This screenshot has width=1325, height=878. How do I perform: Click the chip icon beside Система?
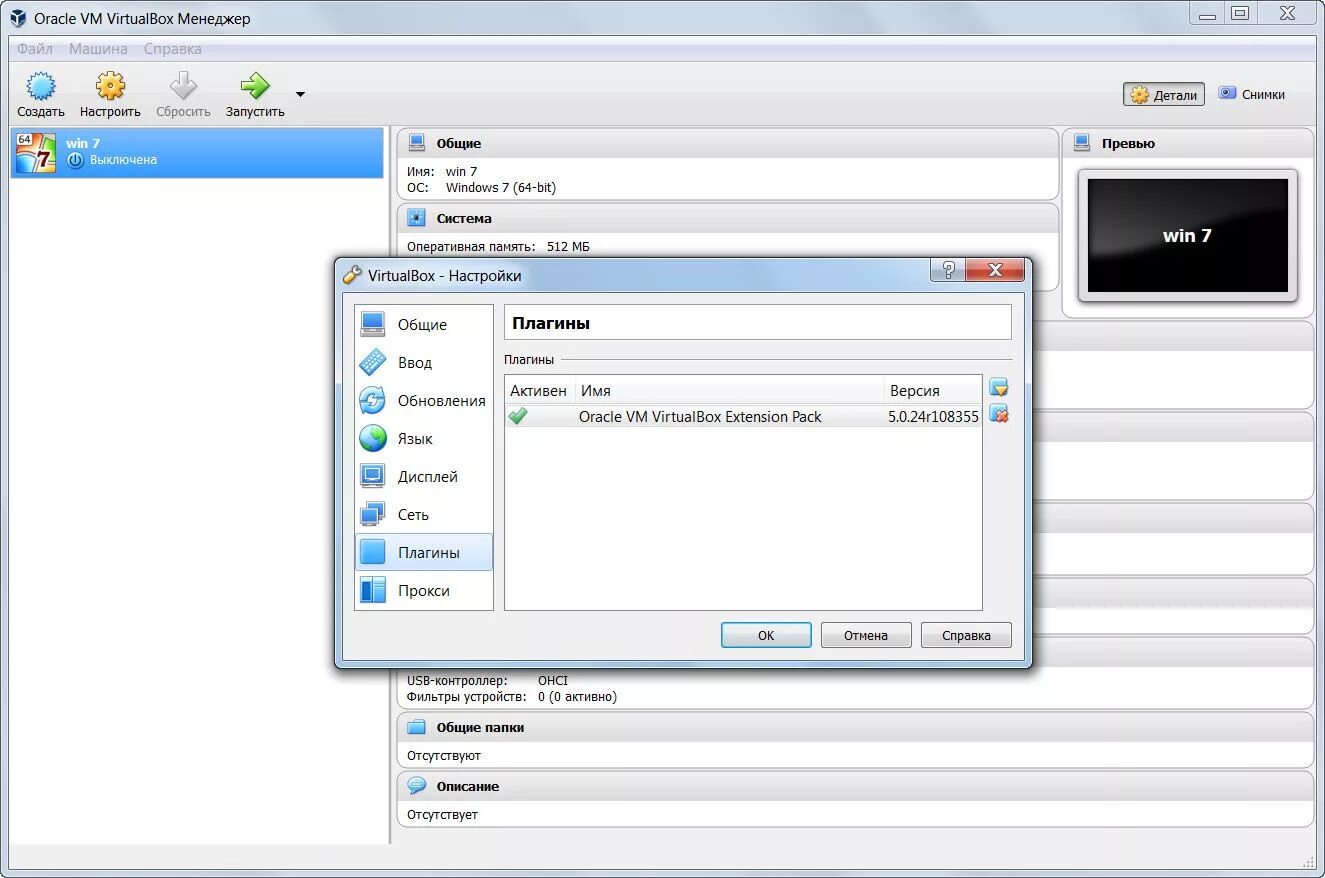pos(417,218)
